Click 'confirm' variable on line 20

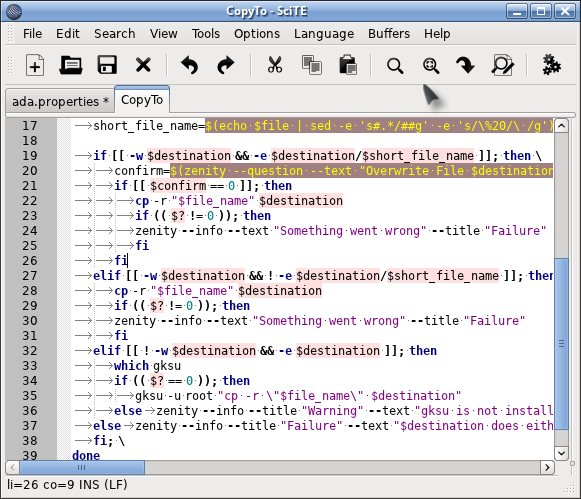[x=139, y=171]
